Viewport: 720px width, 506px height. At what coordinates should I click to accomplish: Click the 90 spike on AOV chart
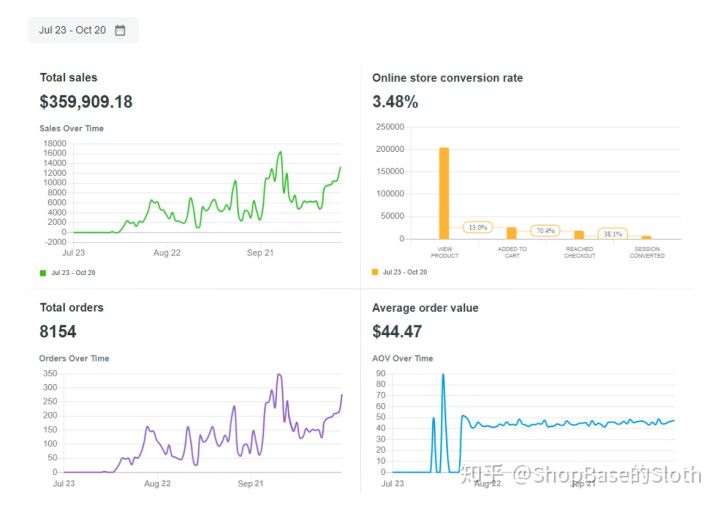[443, 374]
